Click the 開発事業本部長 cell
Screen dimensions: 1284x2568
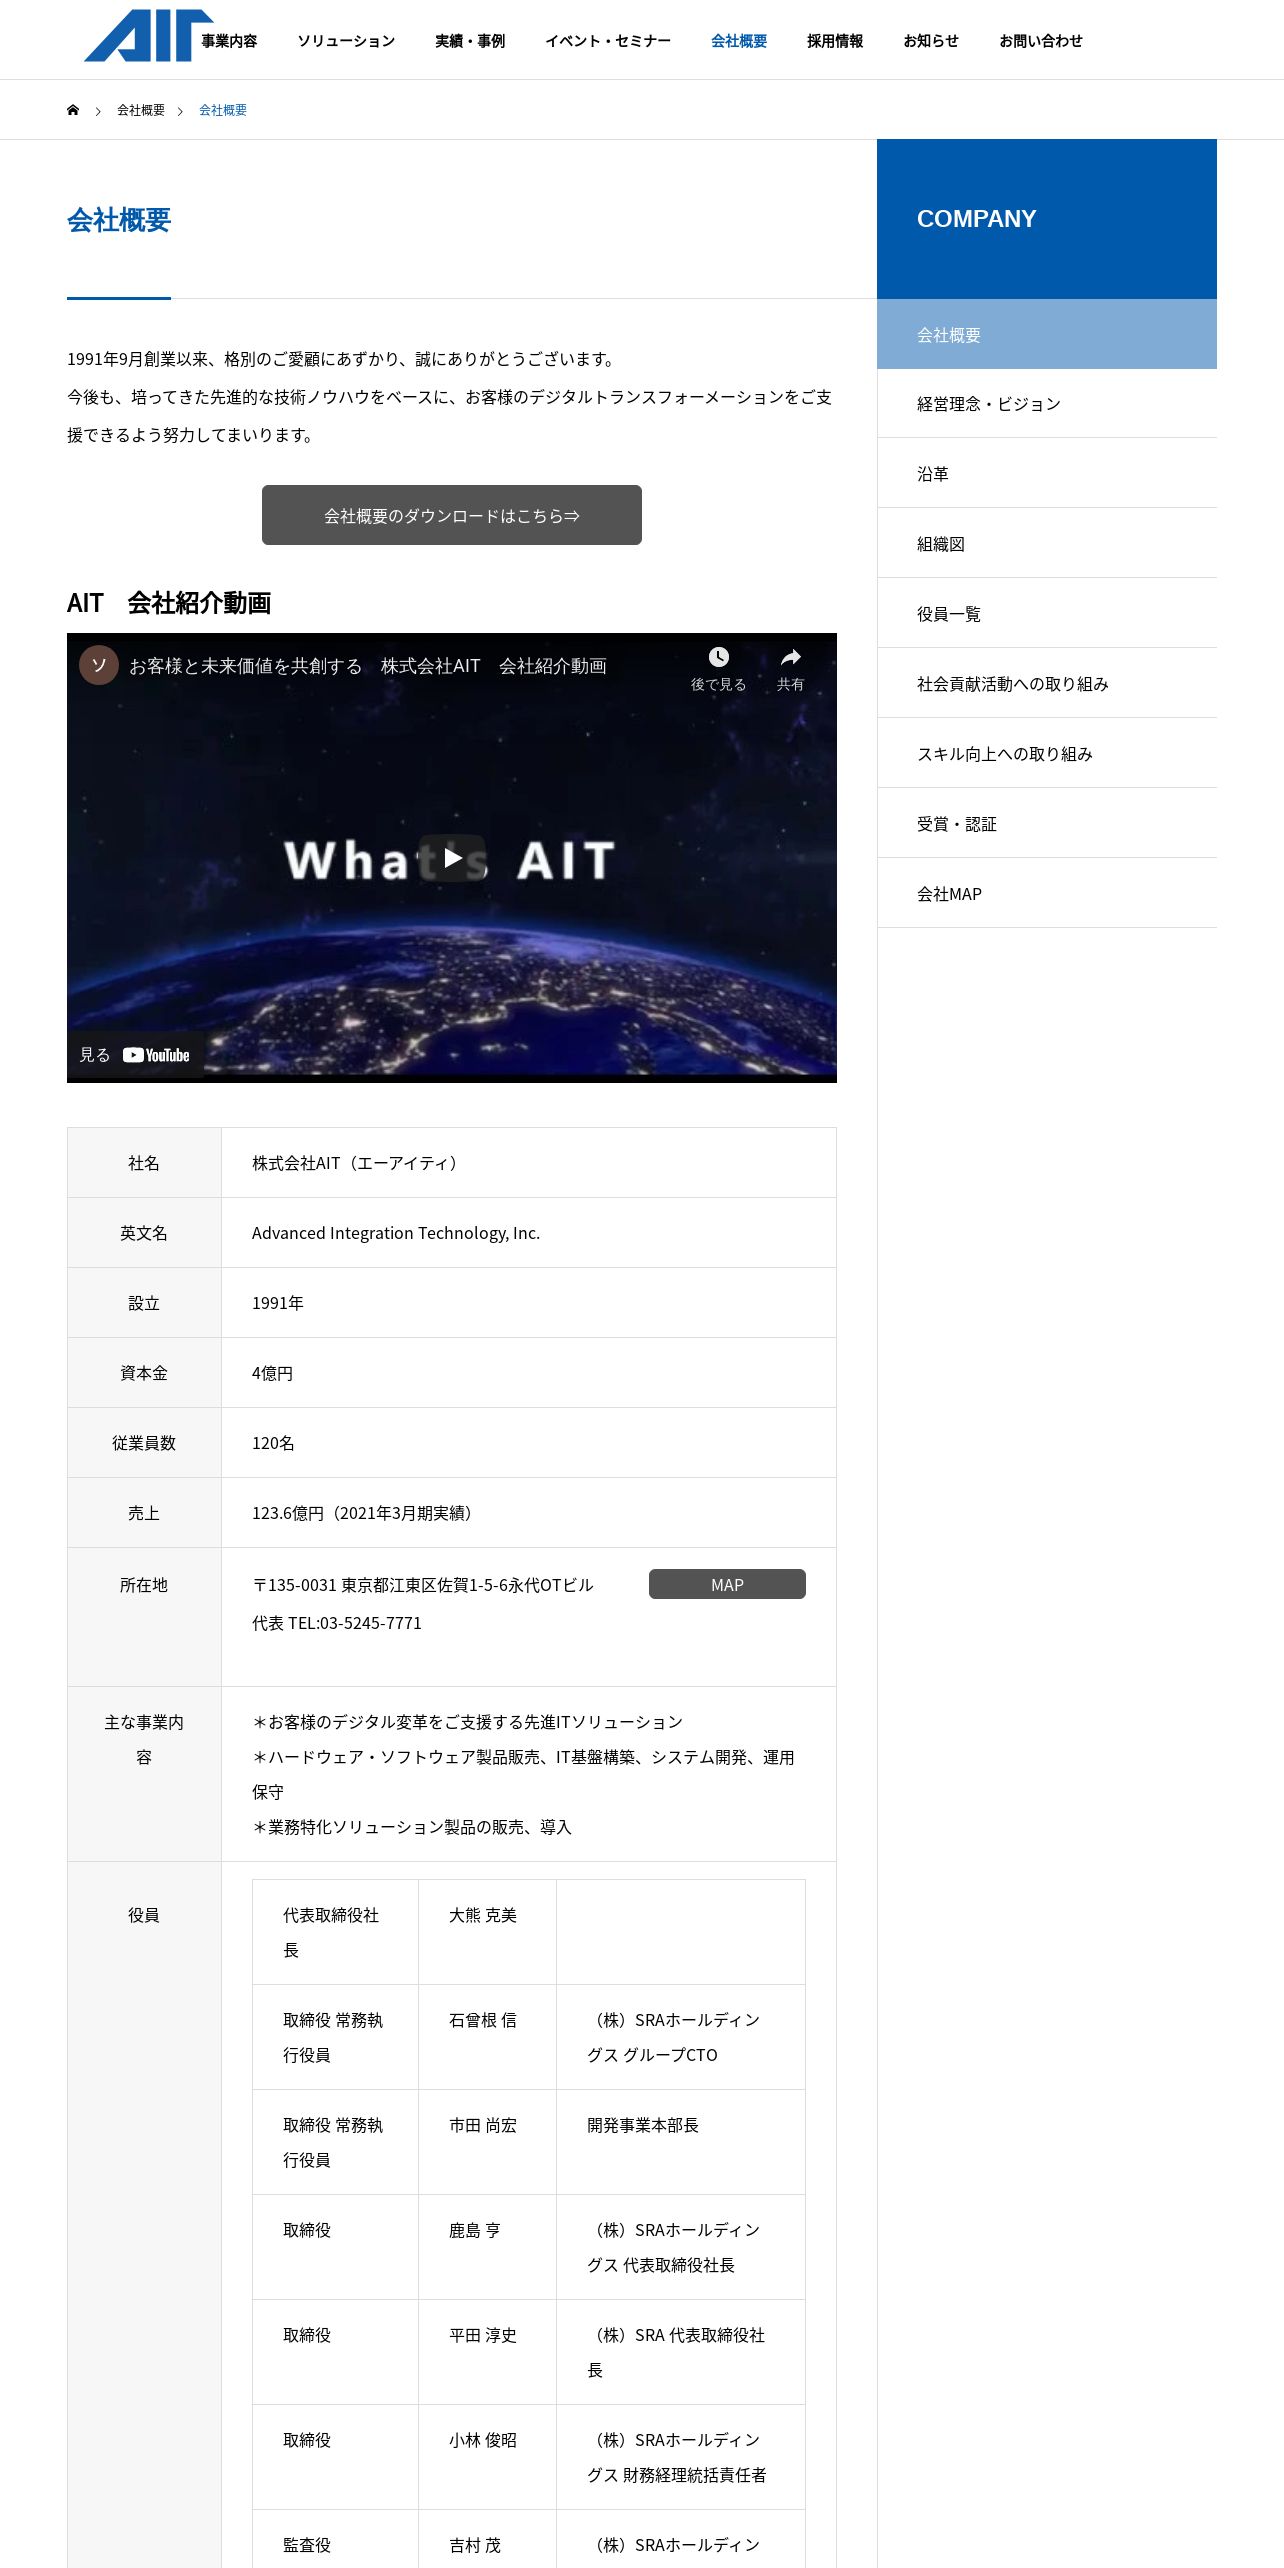pyautogui.click(x=681, y=2142)
